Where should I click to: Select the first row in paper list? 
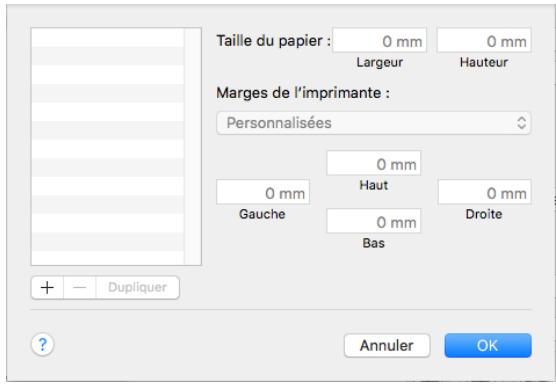(x=107, y=37)
